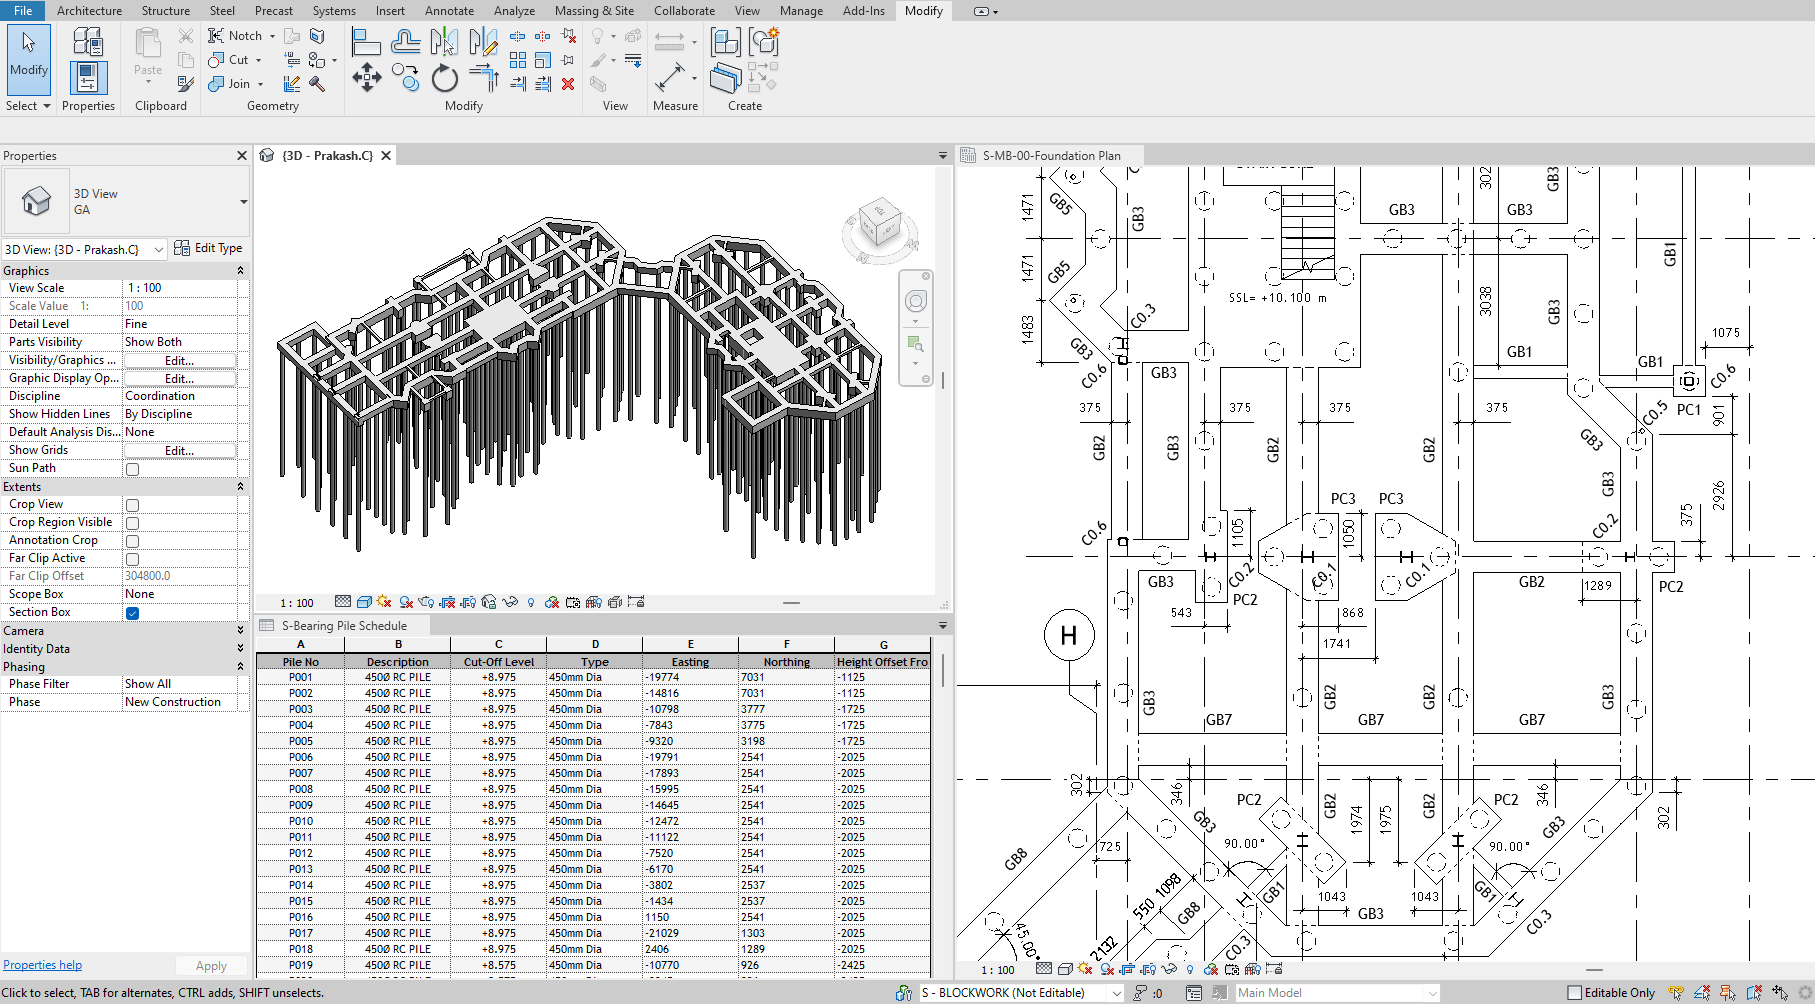Expand the Identity Data section

[x=240, y=649]
